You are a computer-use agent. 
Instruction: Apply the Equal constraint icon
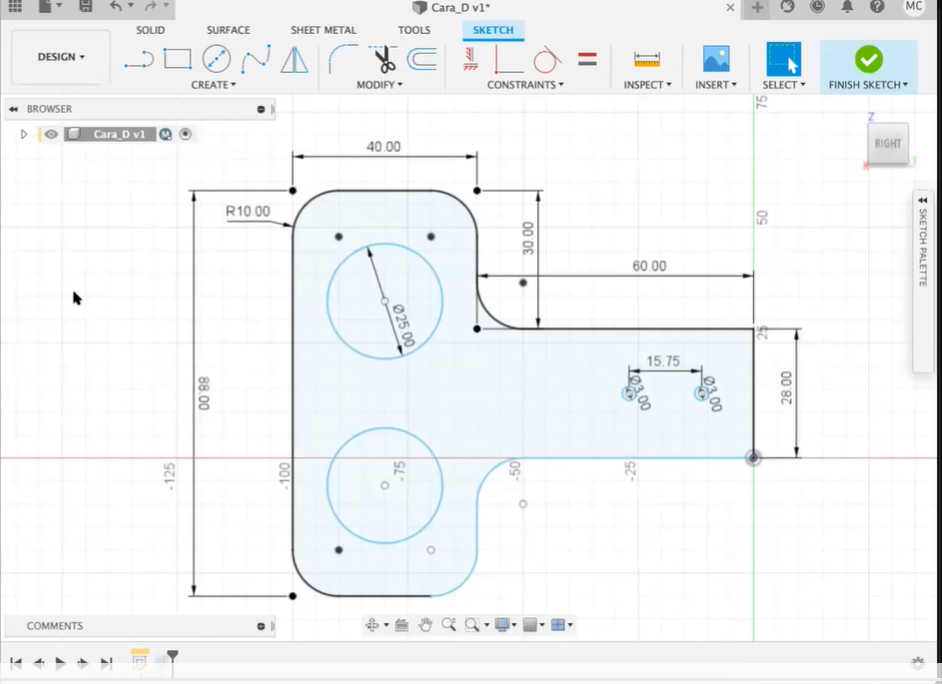588,59
